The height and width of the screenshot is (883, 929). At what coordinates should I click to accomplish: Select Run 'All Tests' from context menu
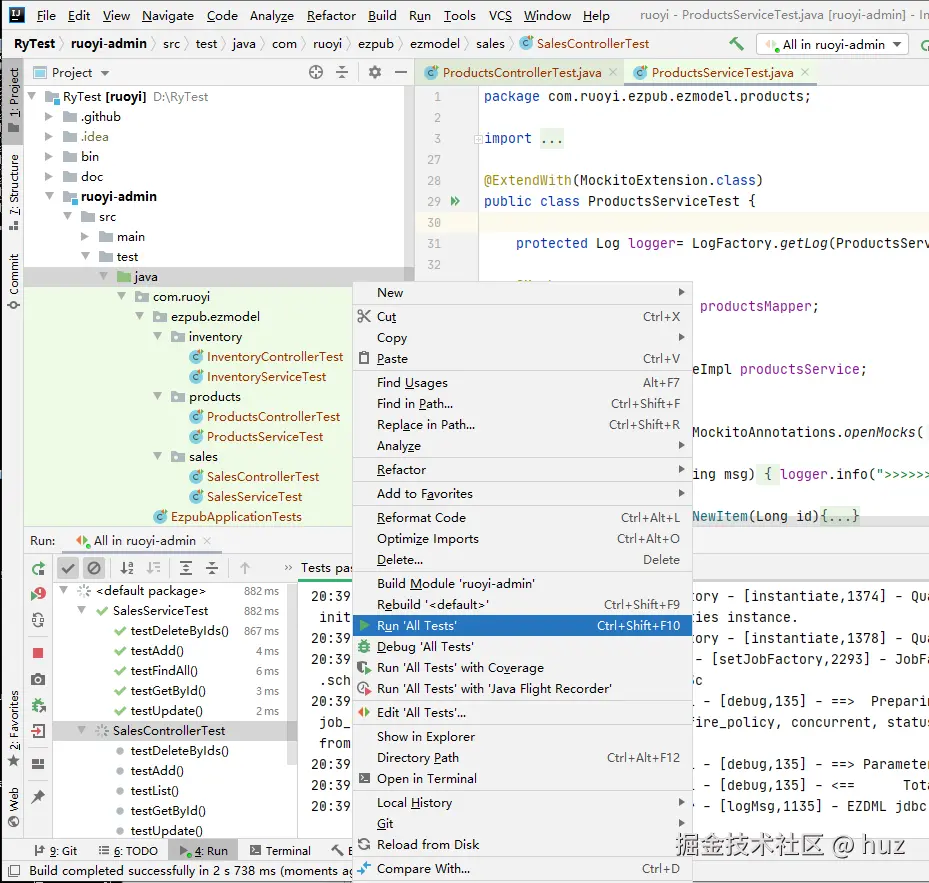click(417, 626)
